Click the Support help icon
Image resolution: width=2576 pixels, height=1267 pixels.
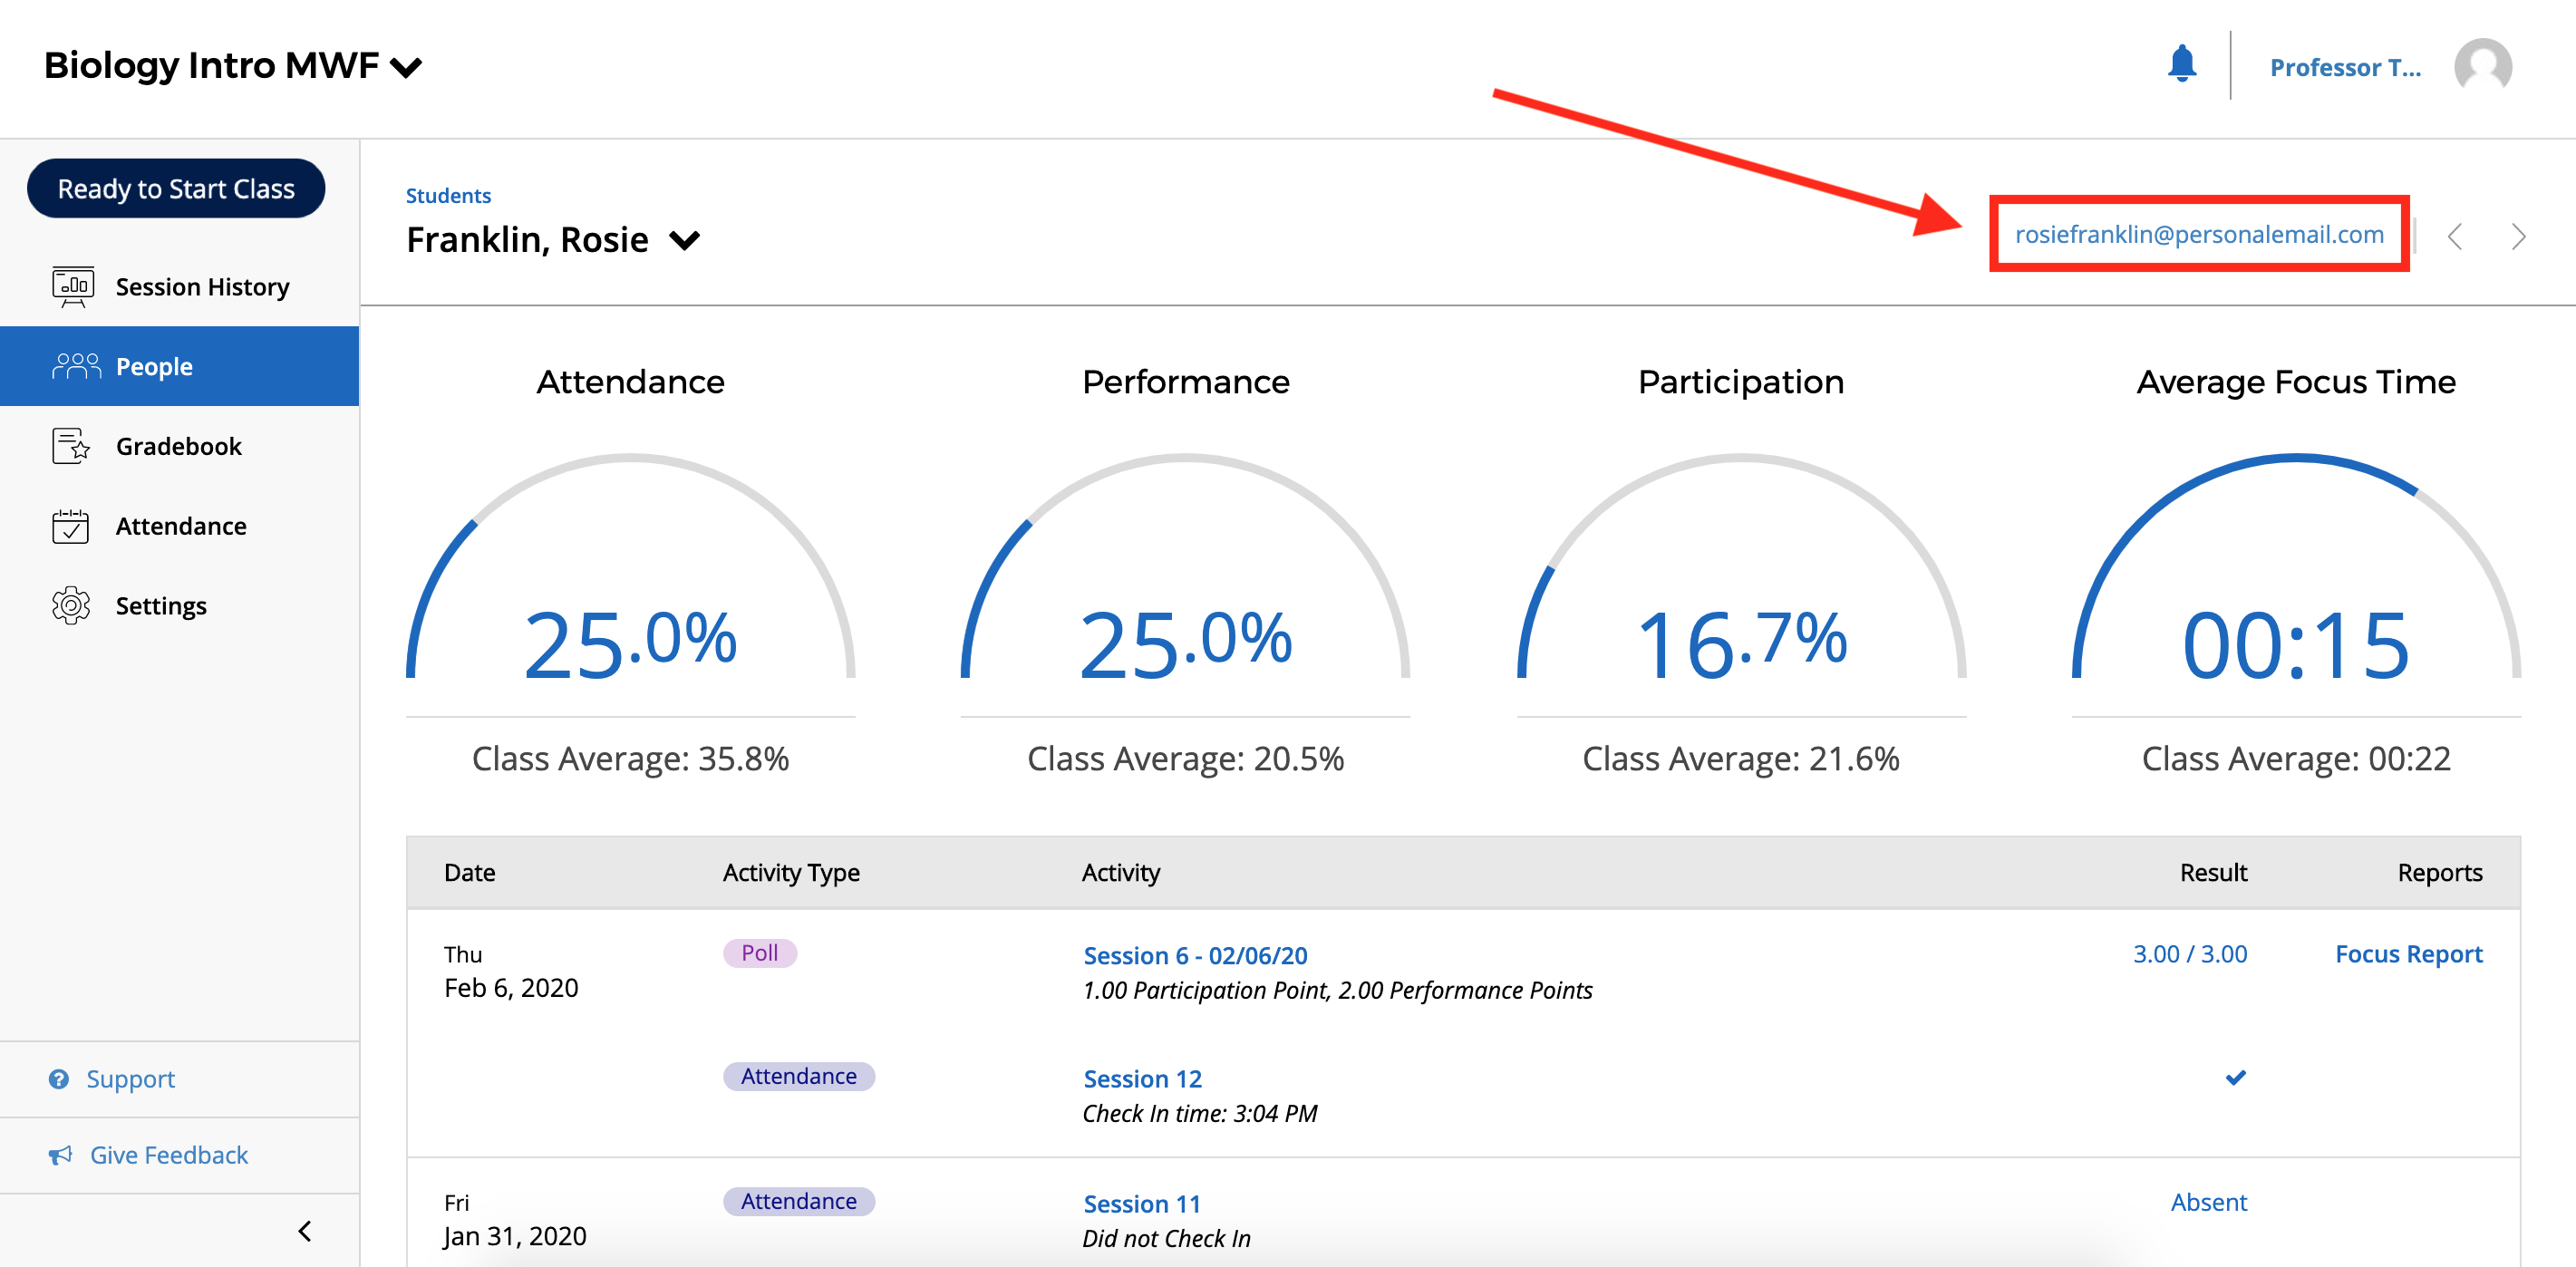coord(60,1079)
